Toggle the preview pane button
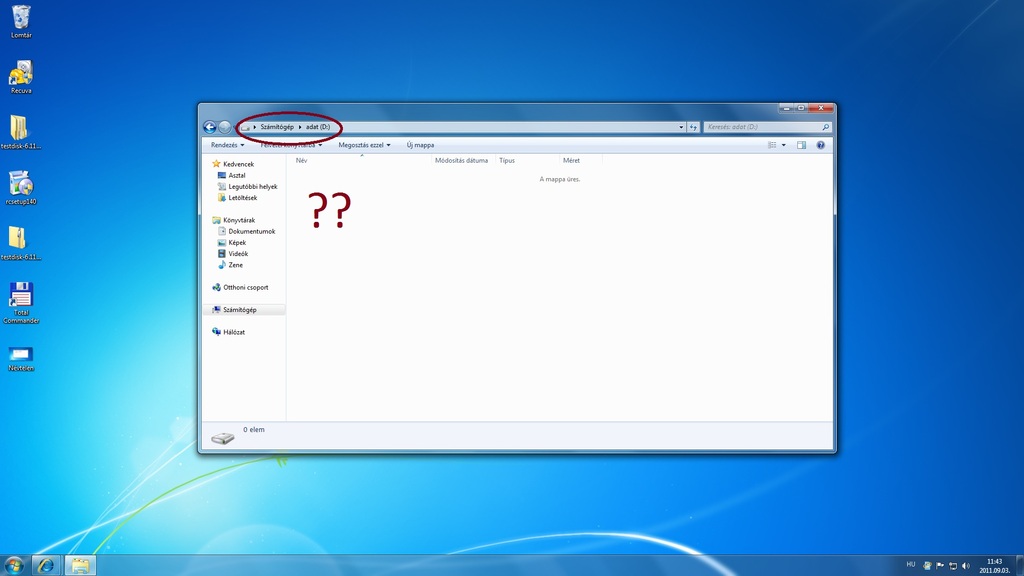 (801, 145)
